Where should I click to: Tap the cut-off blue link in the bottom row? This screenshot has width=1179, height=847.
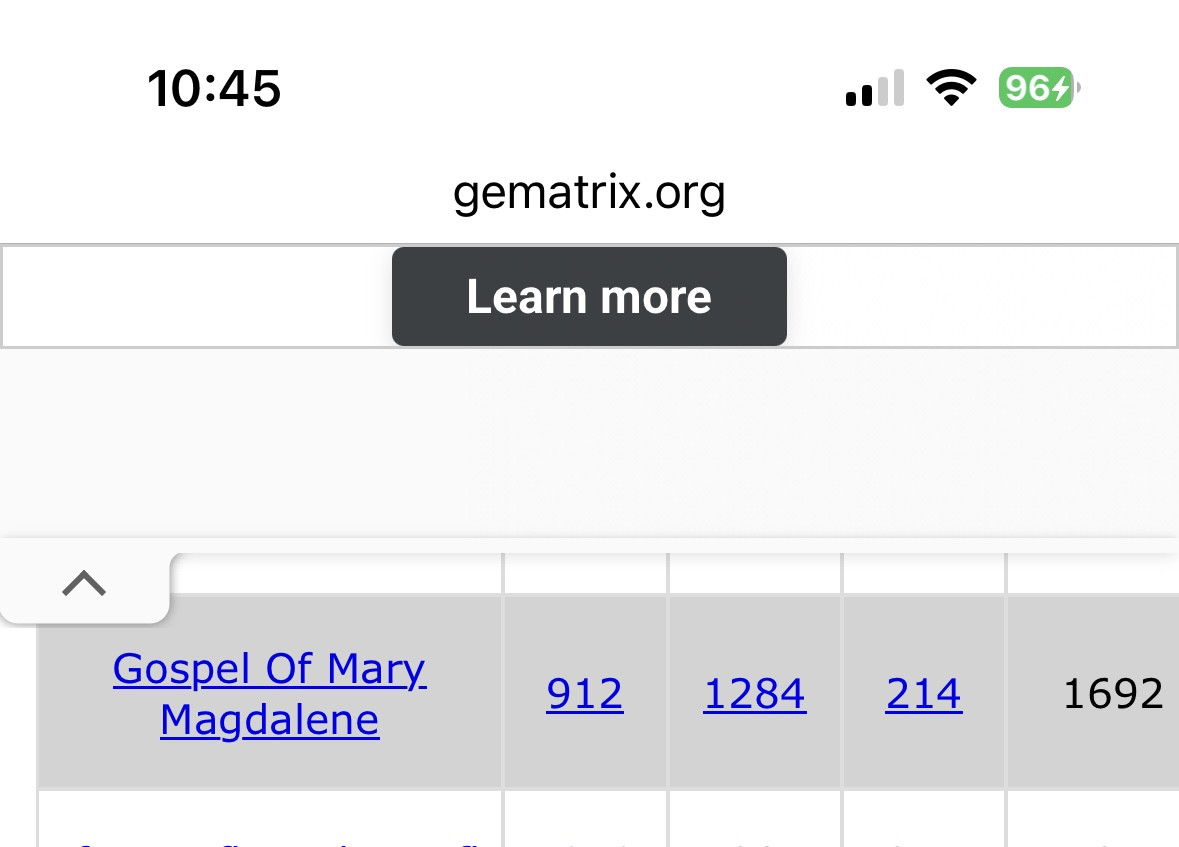pos(270,838)
